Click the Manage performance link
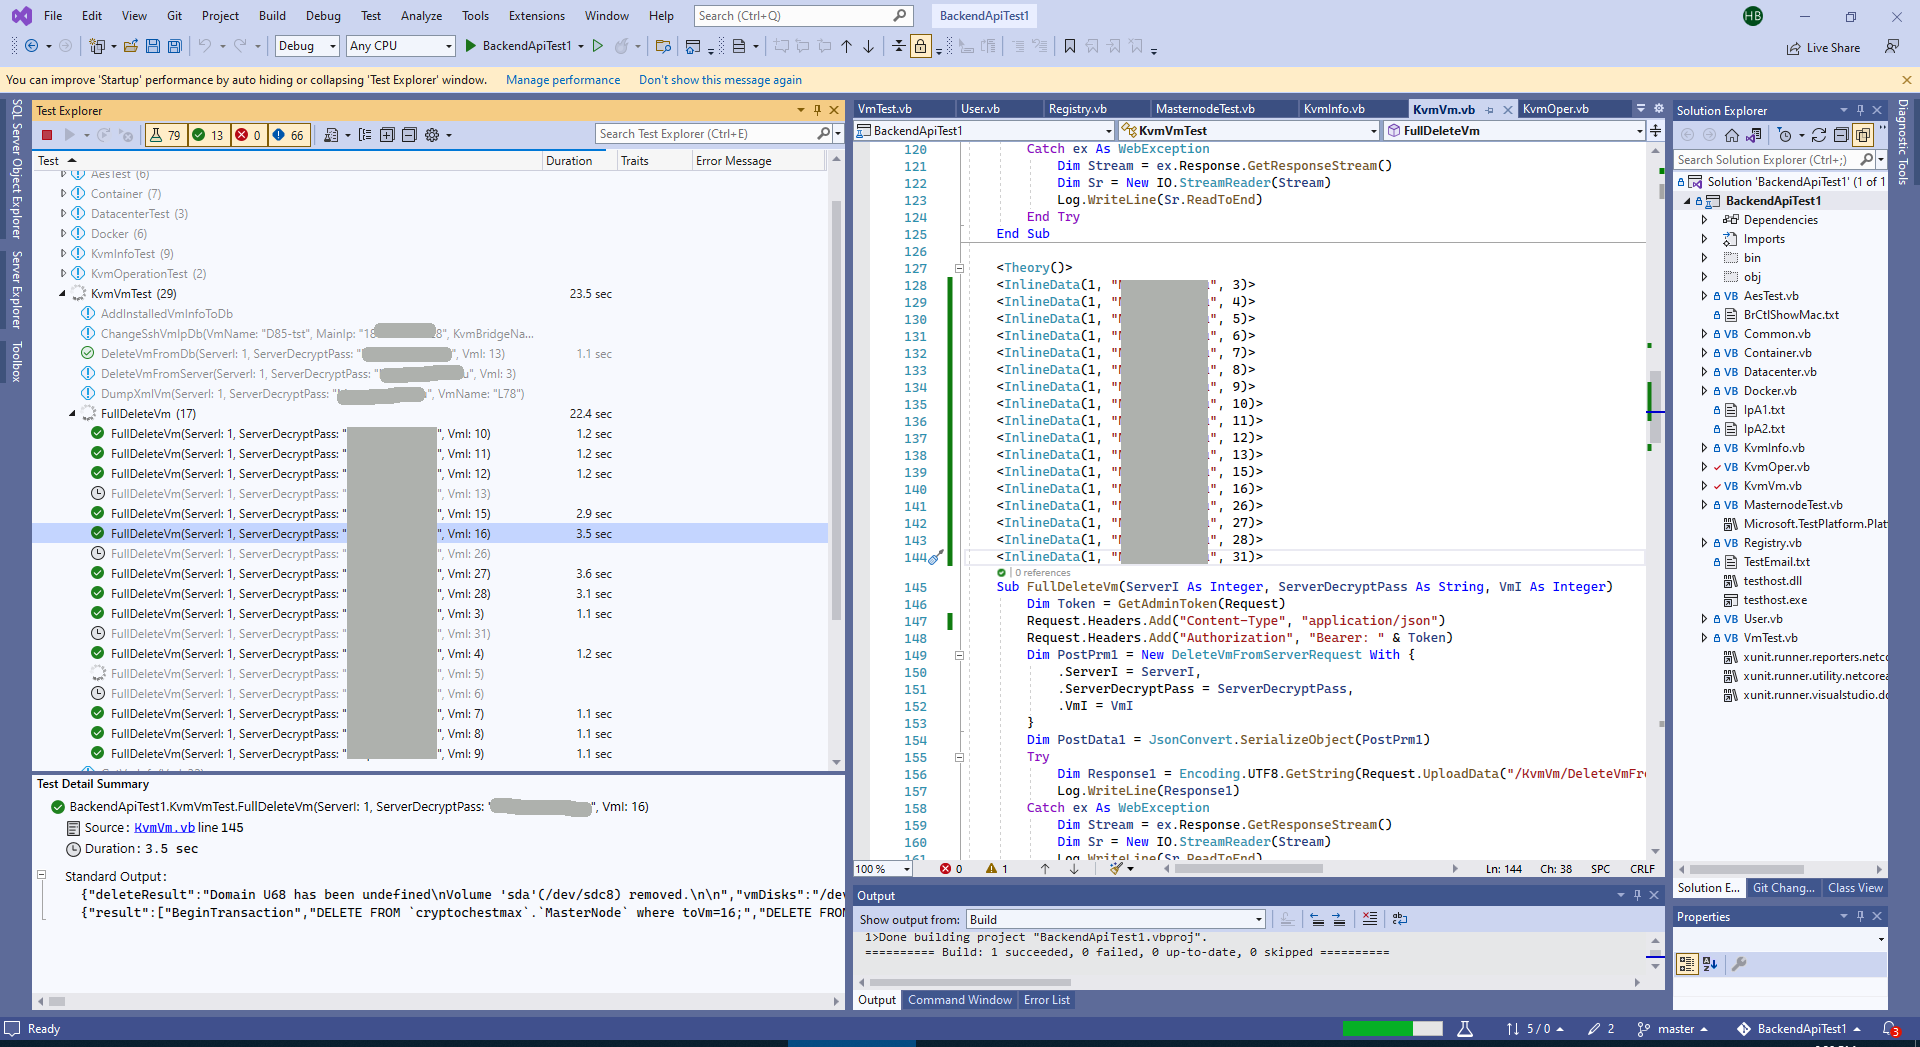 point(562,80)
